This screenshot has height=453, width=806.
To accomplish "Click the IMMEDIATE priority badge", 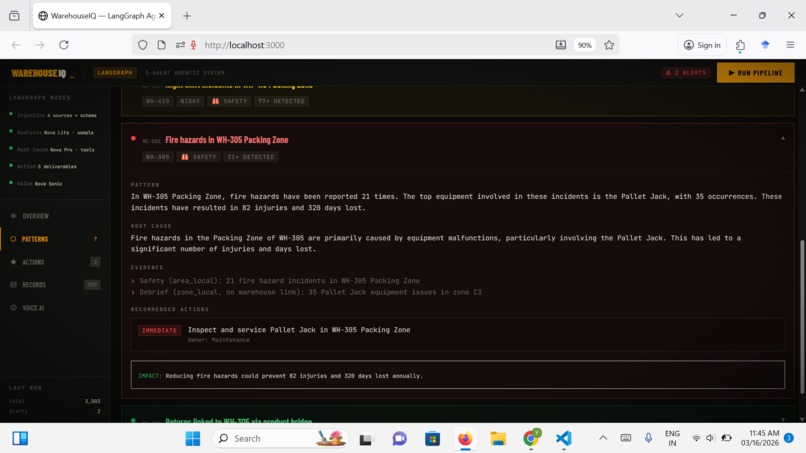I will coord(159,331).
